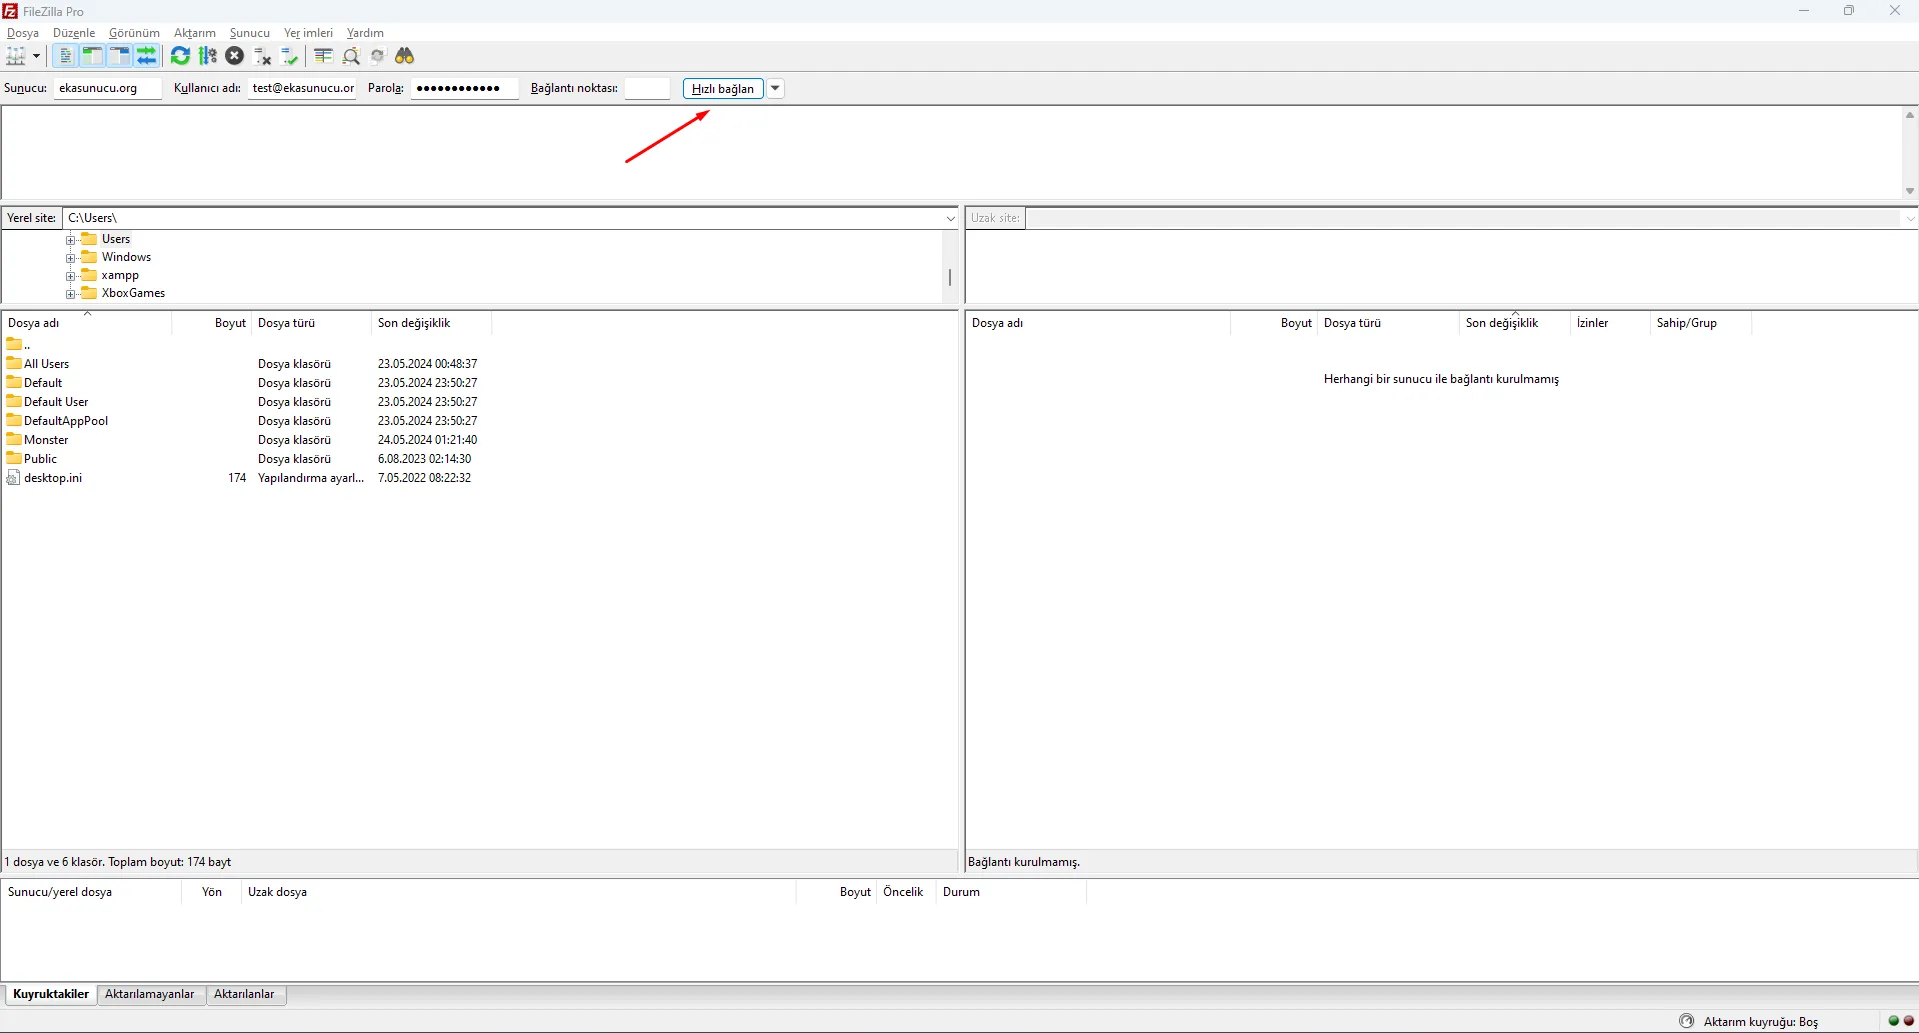Sort remote list by Sahip/Grup column
1919x1033 pixels.
point(1700,323)
